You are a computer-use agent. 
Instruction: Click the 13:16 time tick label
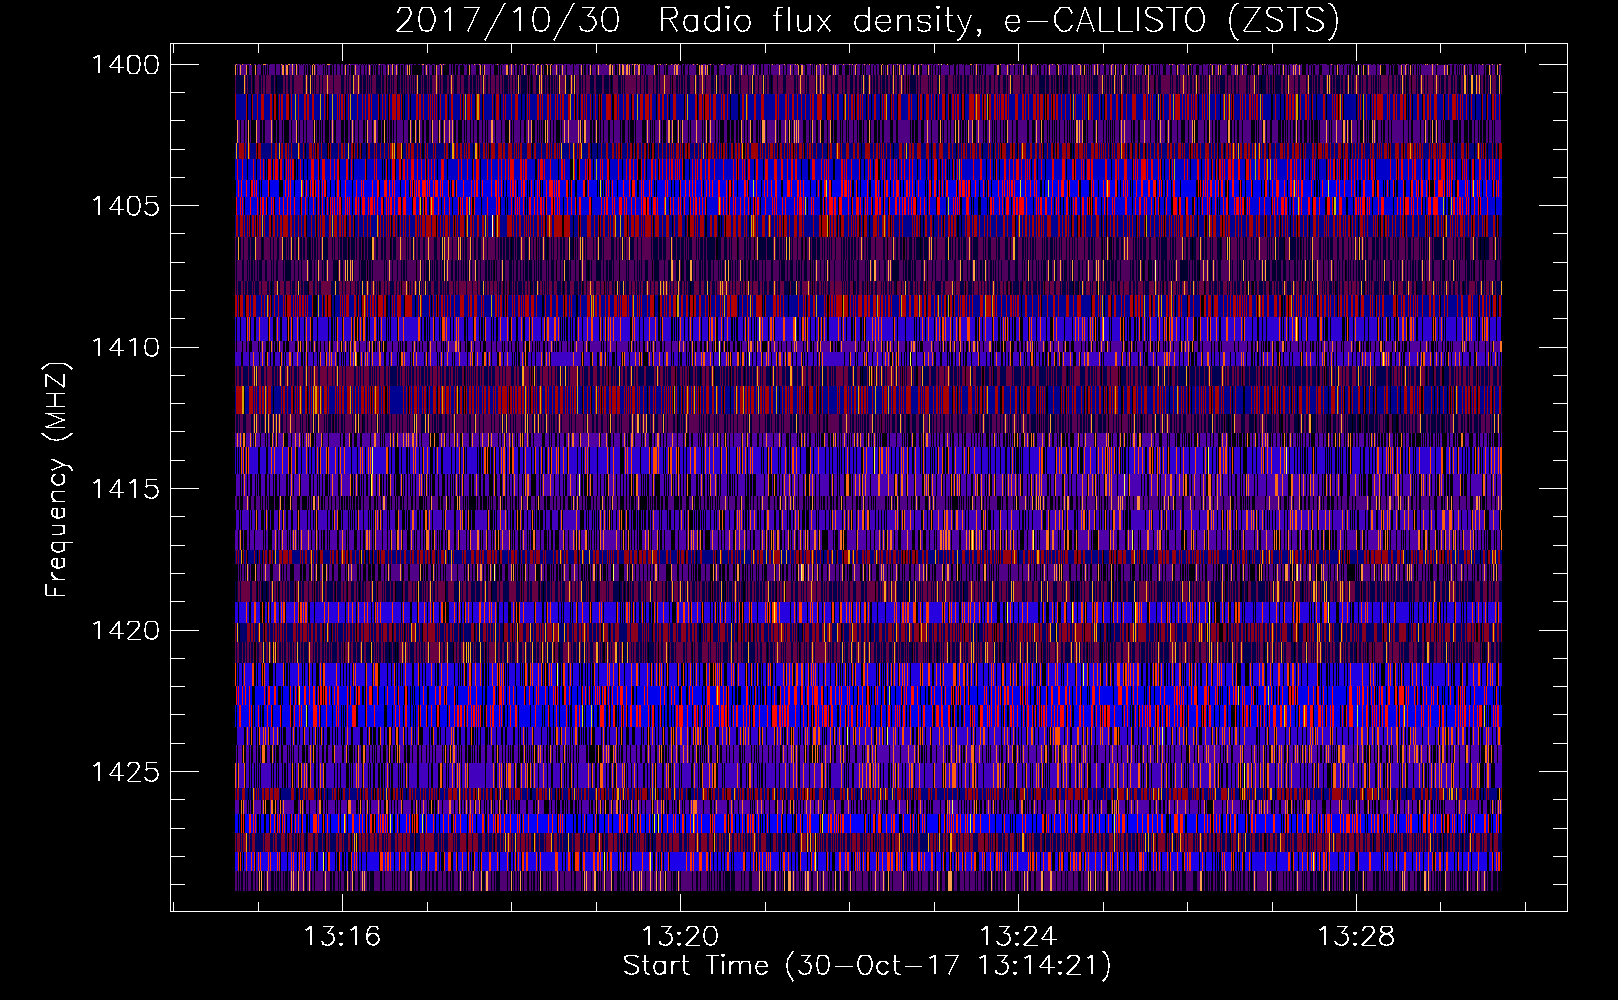[x=343, y=937]
